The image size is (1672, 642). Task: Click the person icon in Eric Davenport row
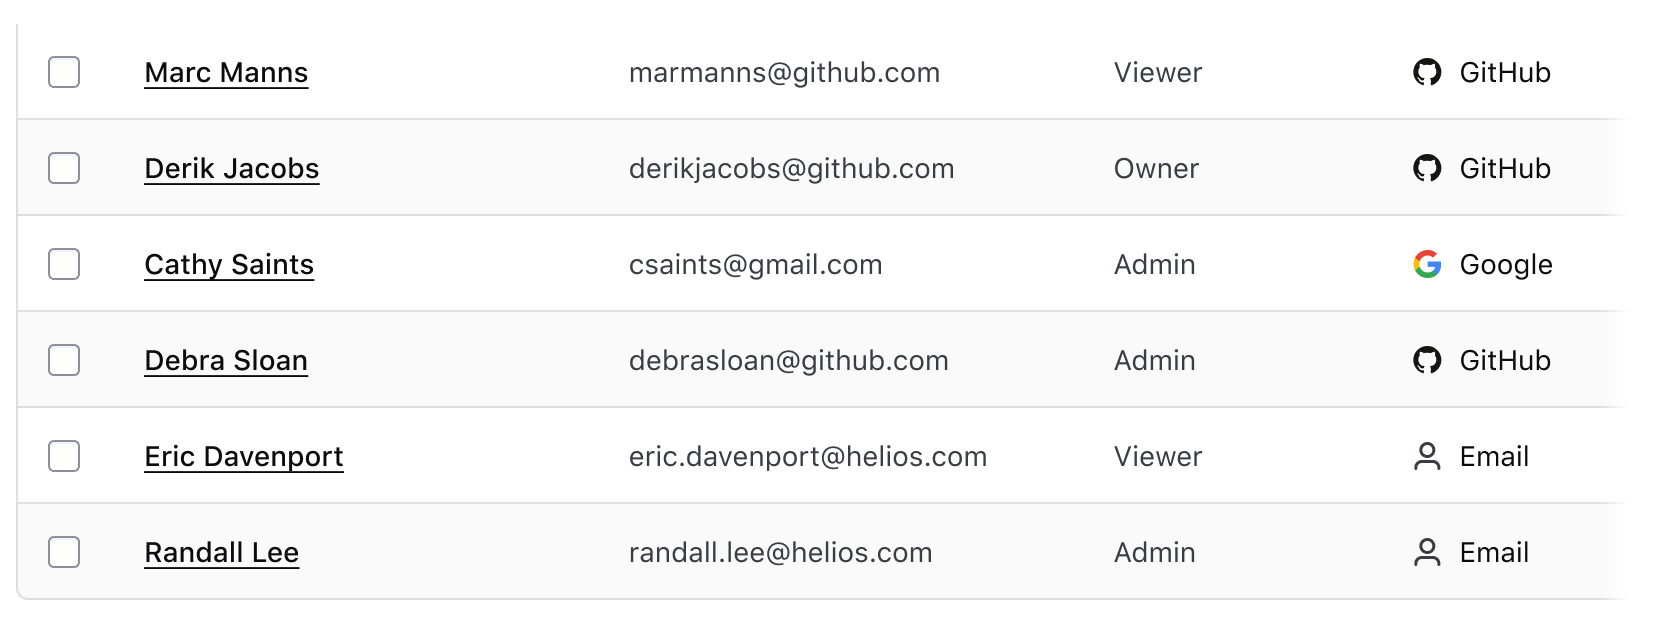point(1427,456)
